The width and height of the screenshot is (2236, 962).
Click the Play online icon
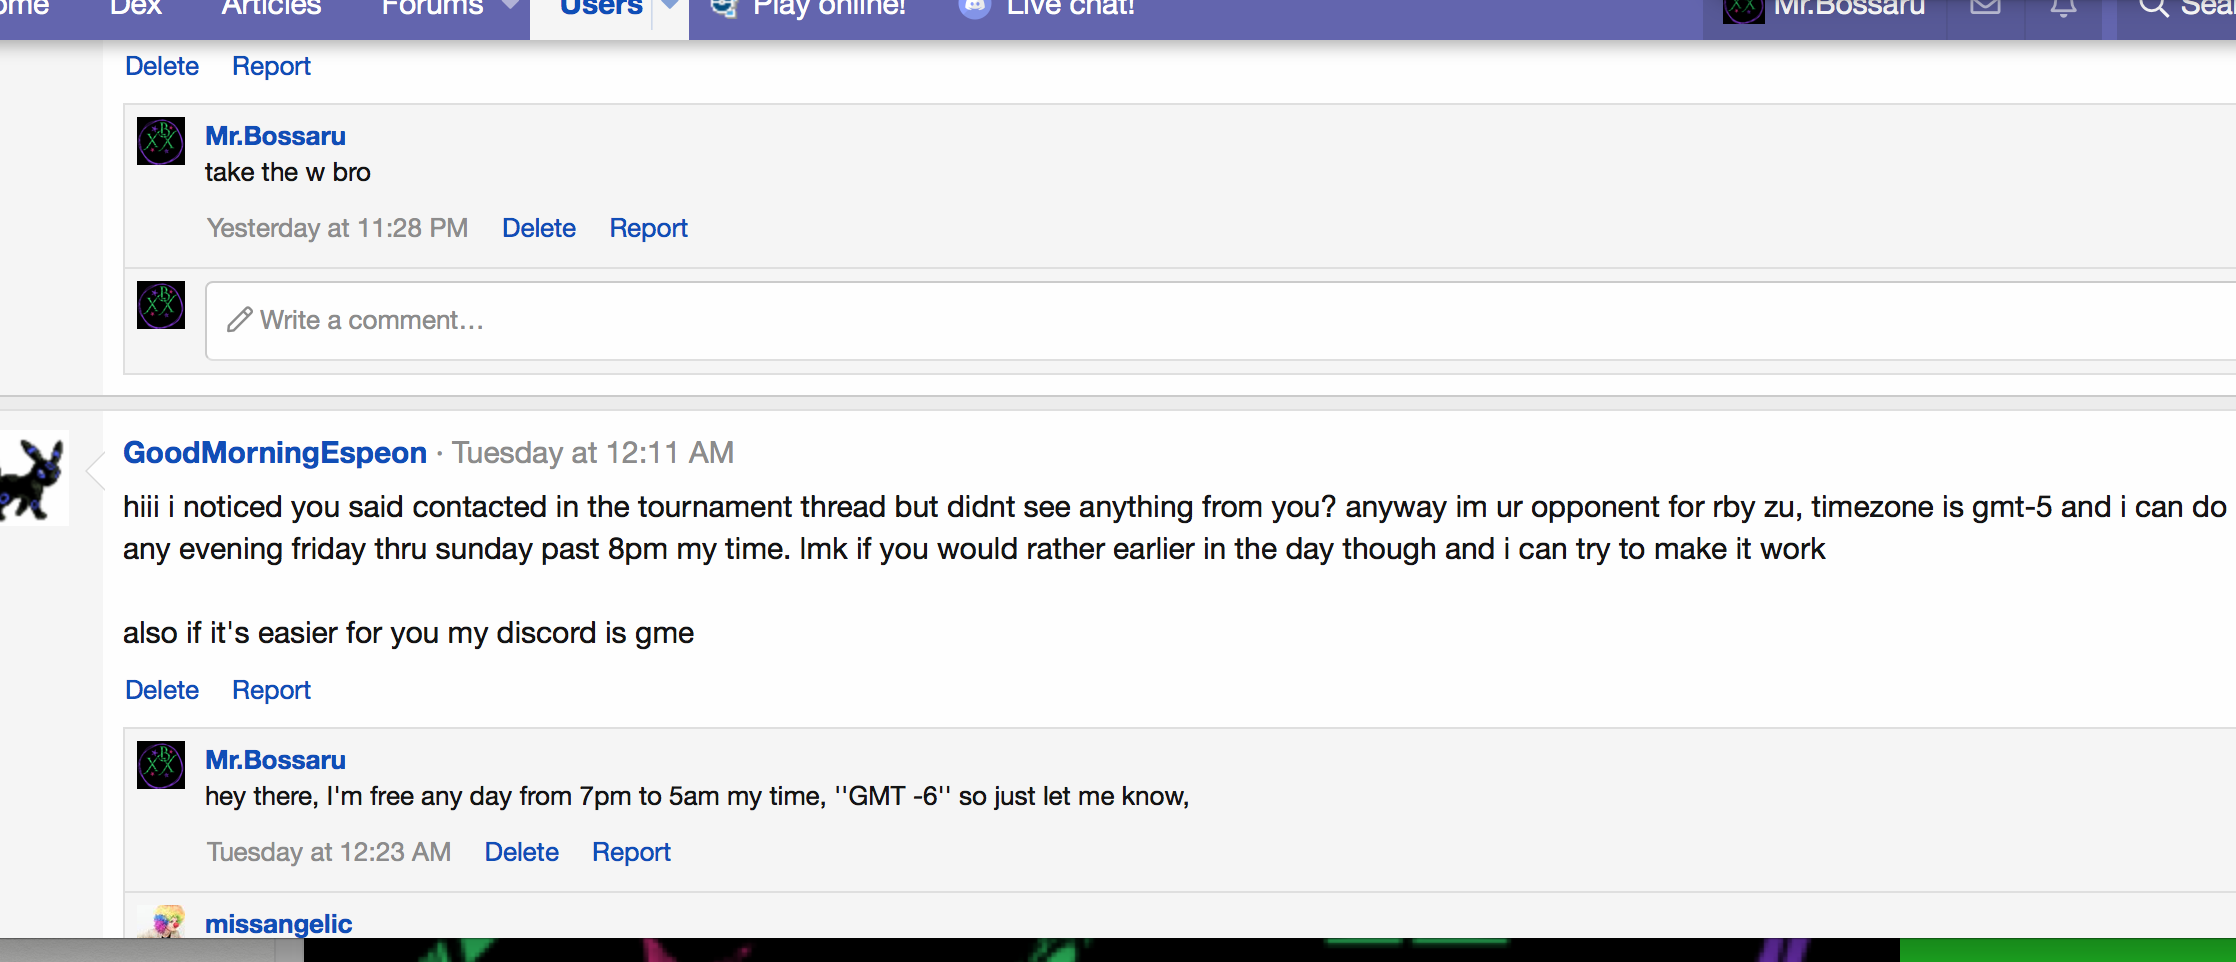coord(723,8)
